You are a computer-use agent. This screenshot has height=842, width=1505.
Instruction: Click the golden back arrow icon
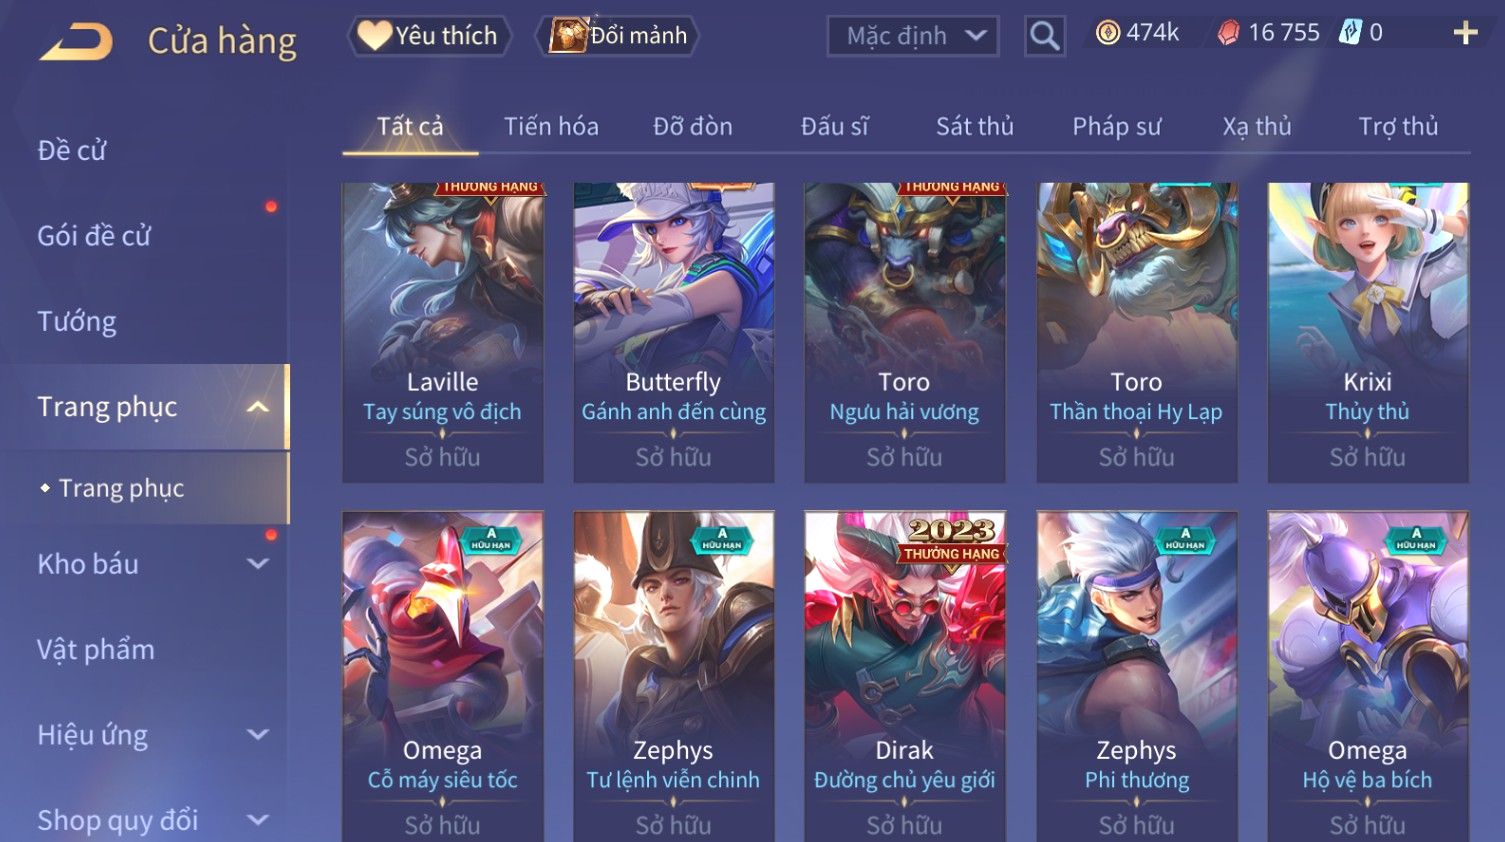pyautogui.click(x=76, y=42)
